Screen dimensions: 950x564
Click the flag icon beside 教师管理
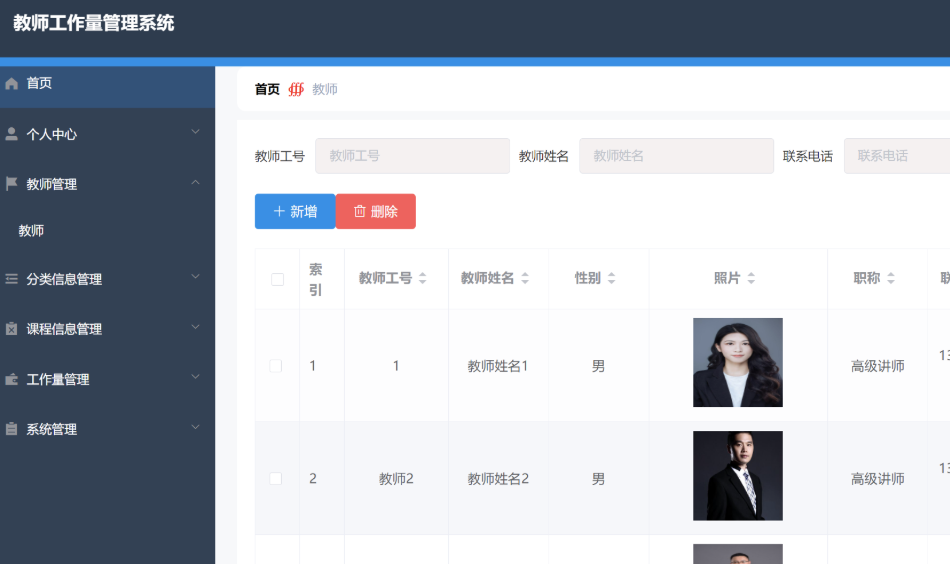tap(12, 184)
